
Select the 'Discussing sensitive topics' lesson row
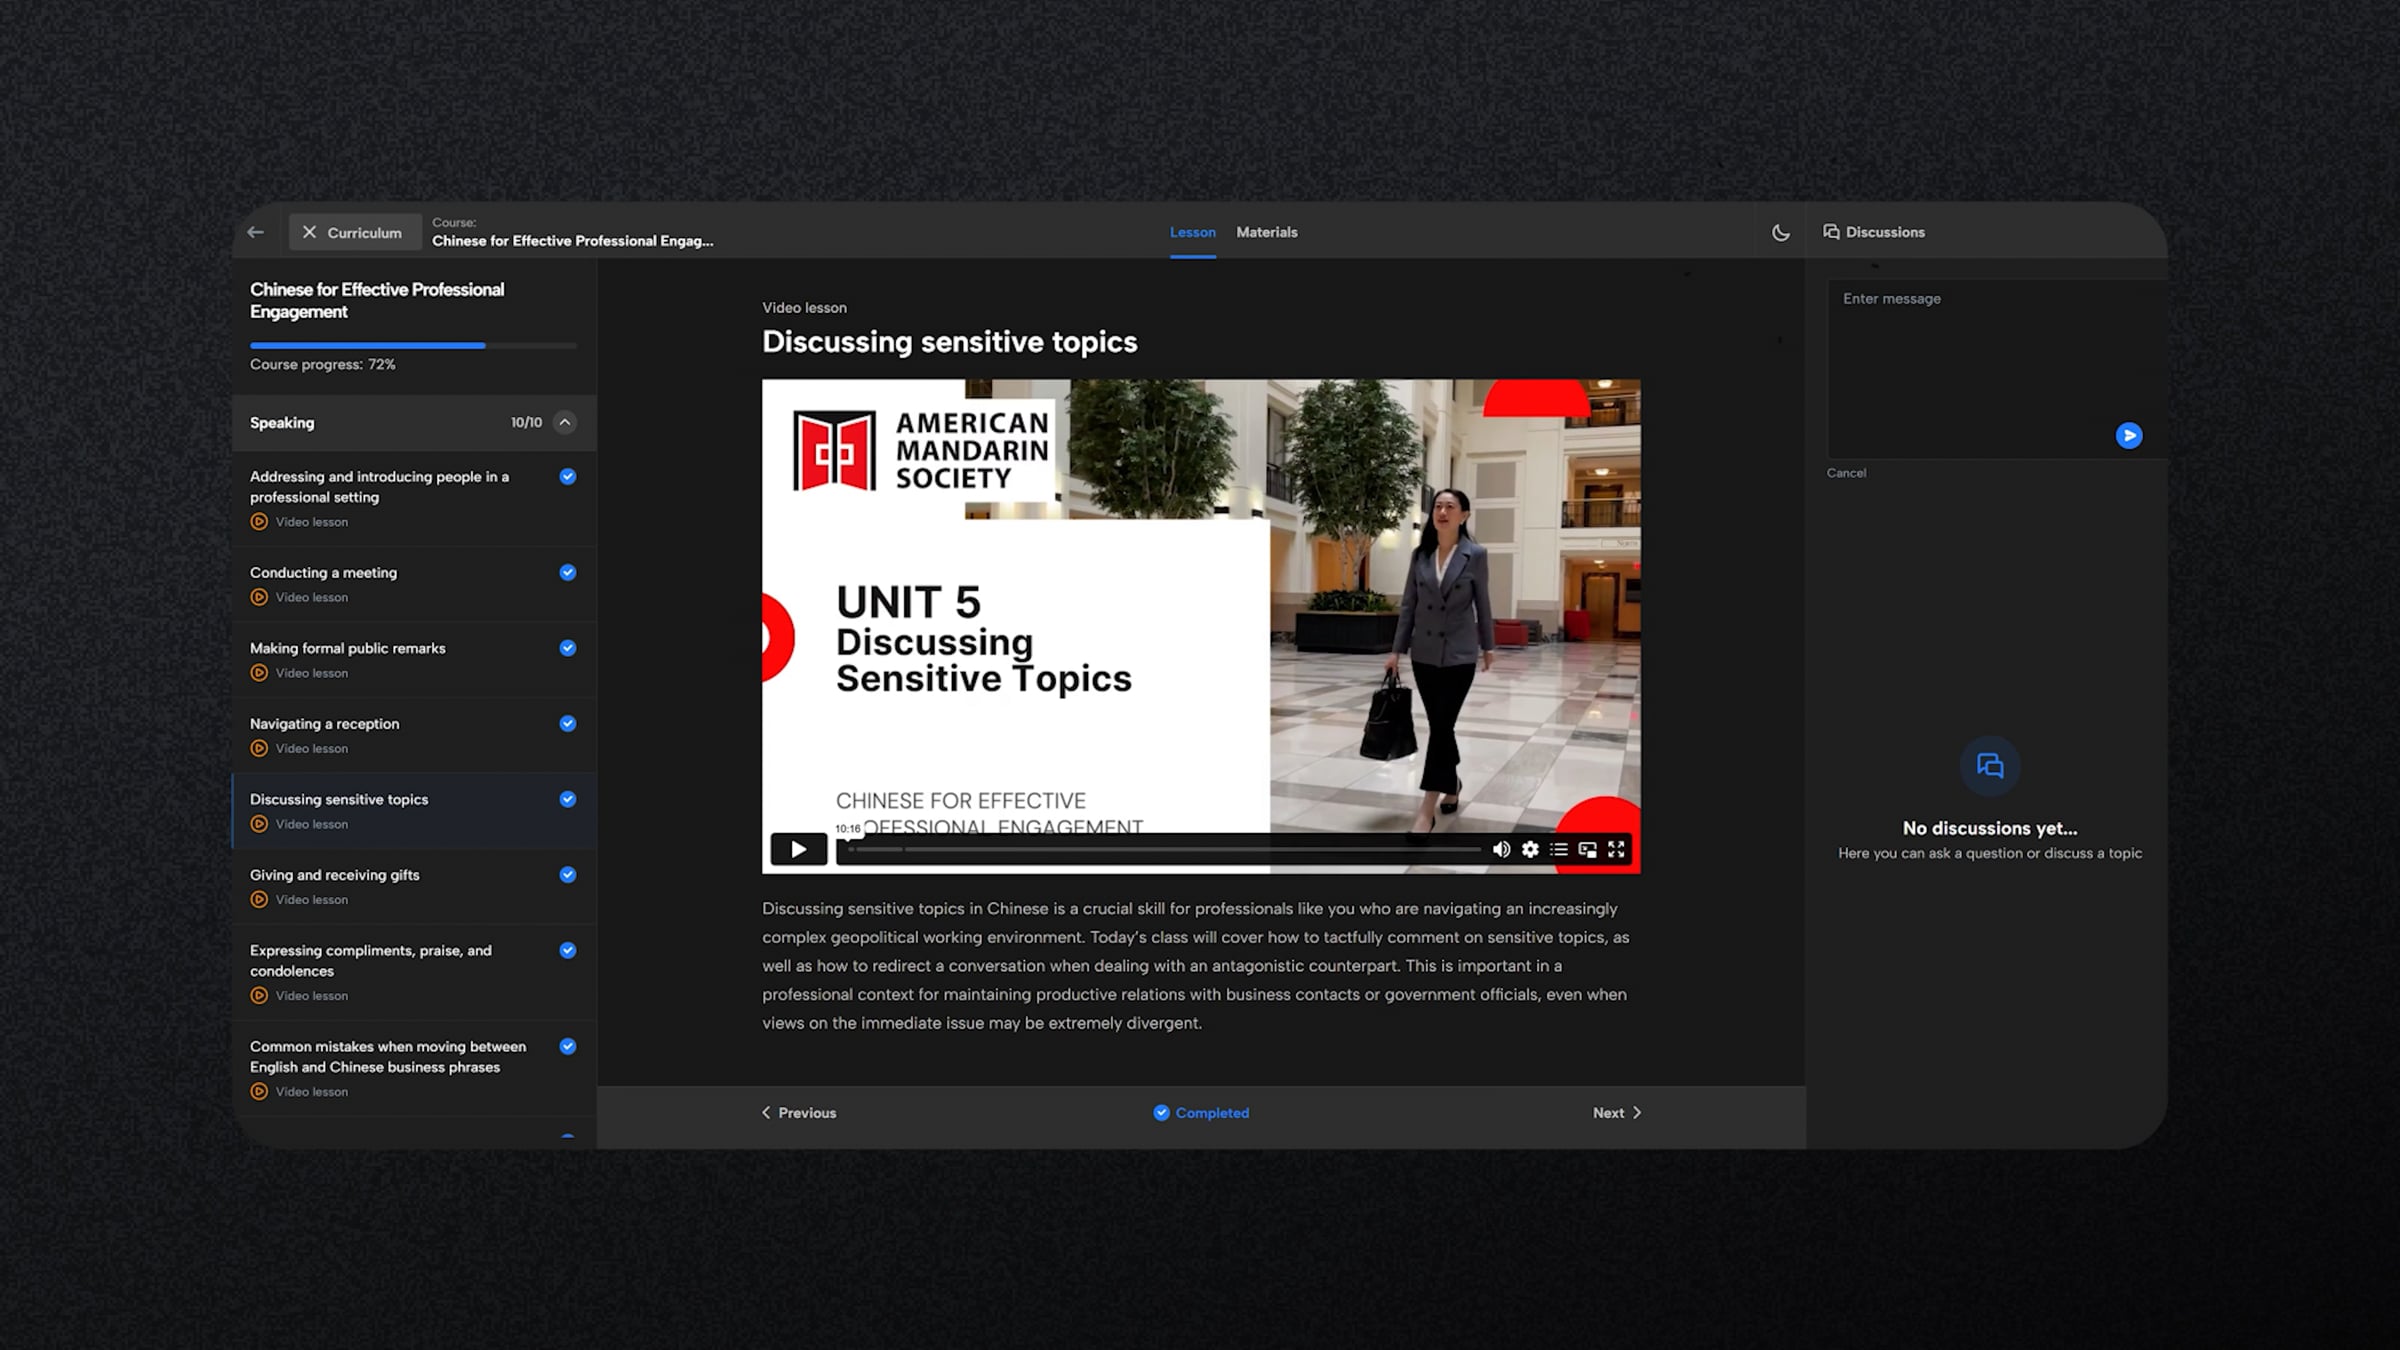tap(414, 811)
